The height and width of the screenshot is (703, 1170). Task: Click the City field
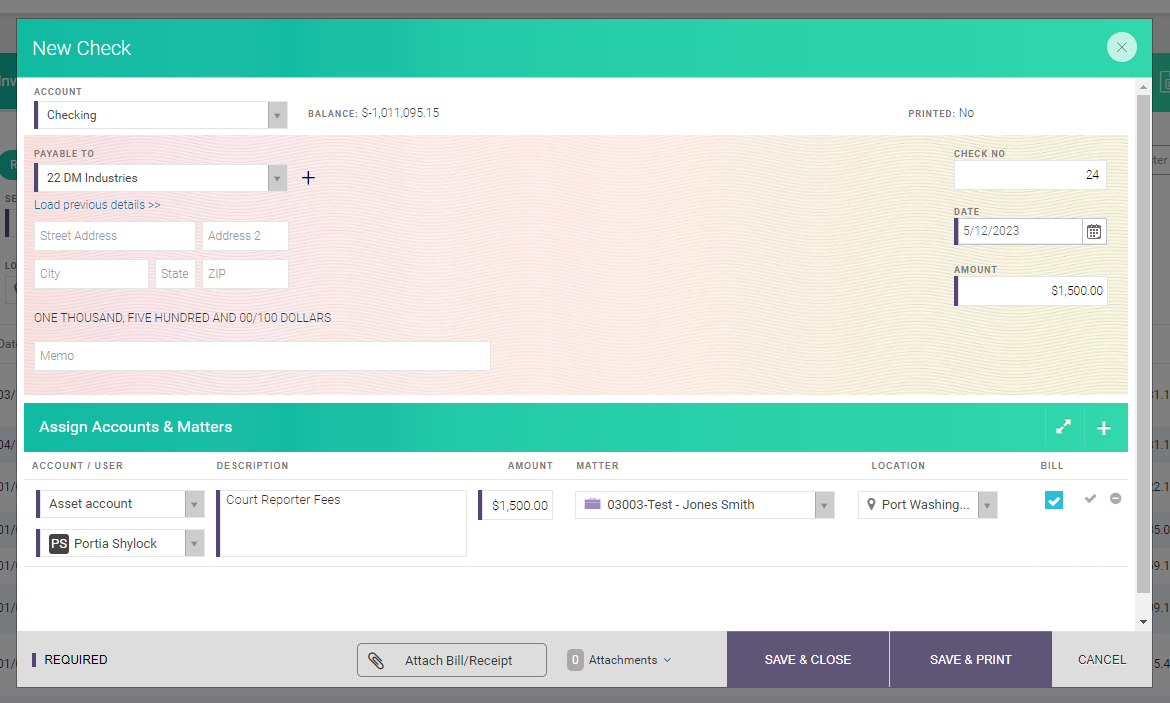pyautogui.click(x=91, y=274)
